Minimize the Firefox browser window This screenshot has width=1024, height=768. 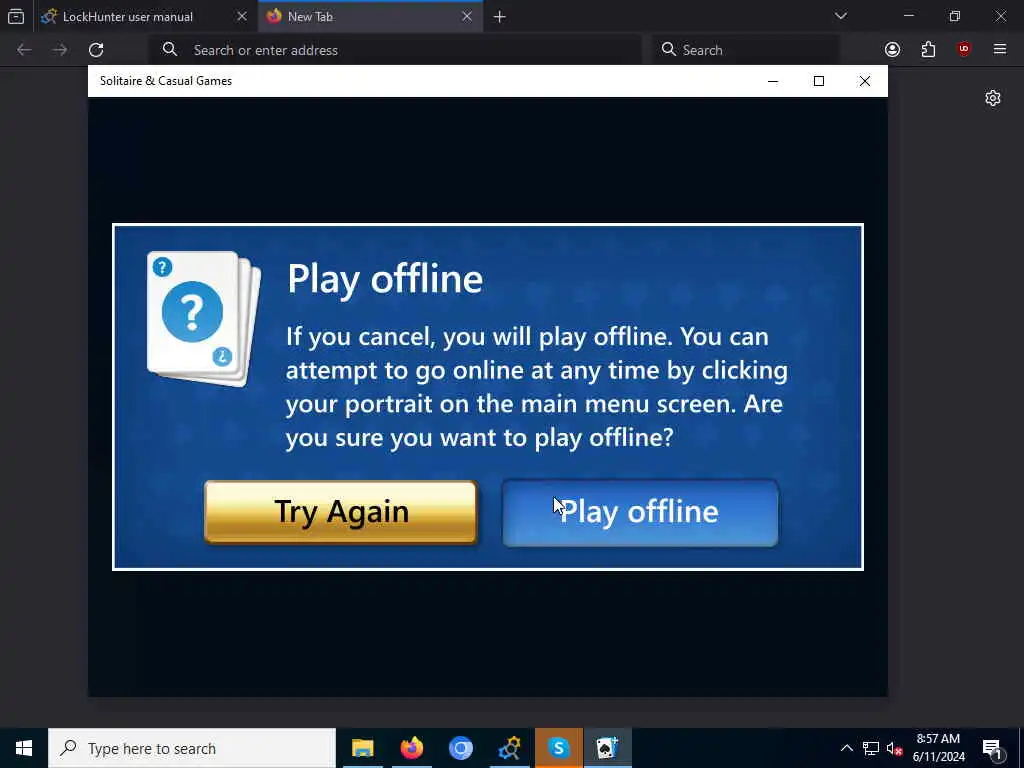(908, 16)
